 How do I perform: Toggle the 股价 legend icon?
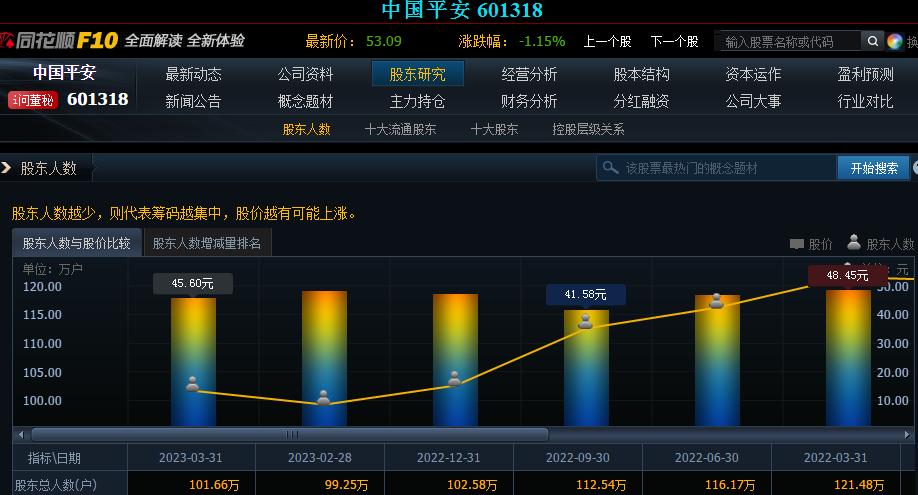[x=796, y=244]
